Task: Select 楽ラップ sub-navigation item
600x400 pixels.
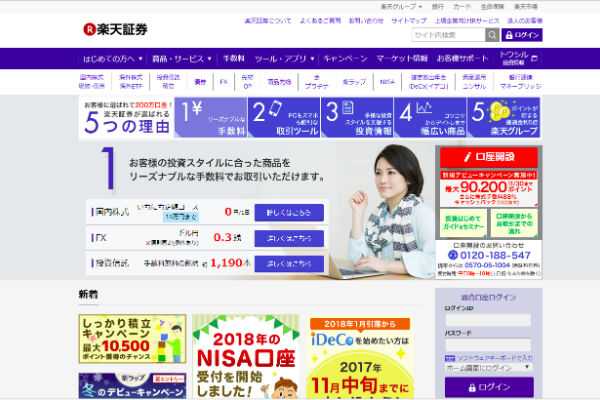Action: coord(354,82)
